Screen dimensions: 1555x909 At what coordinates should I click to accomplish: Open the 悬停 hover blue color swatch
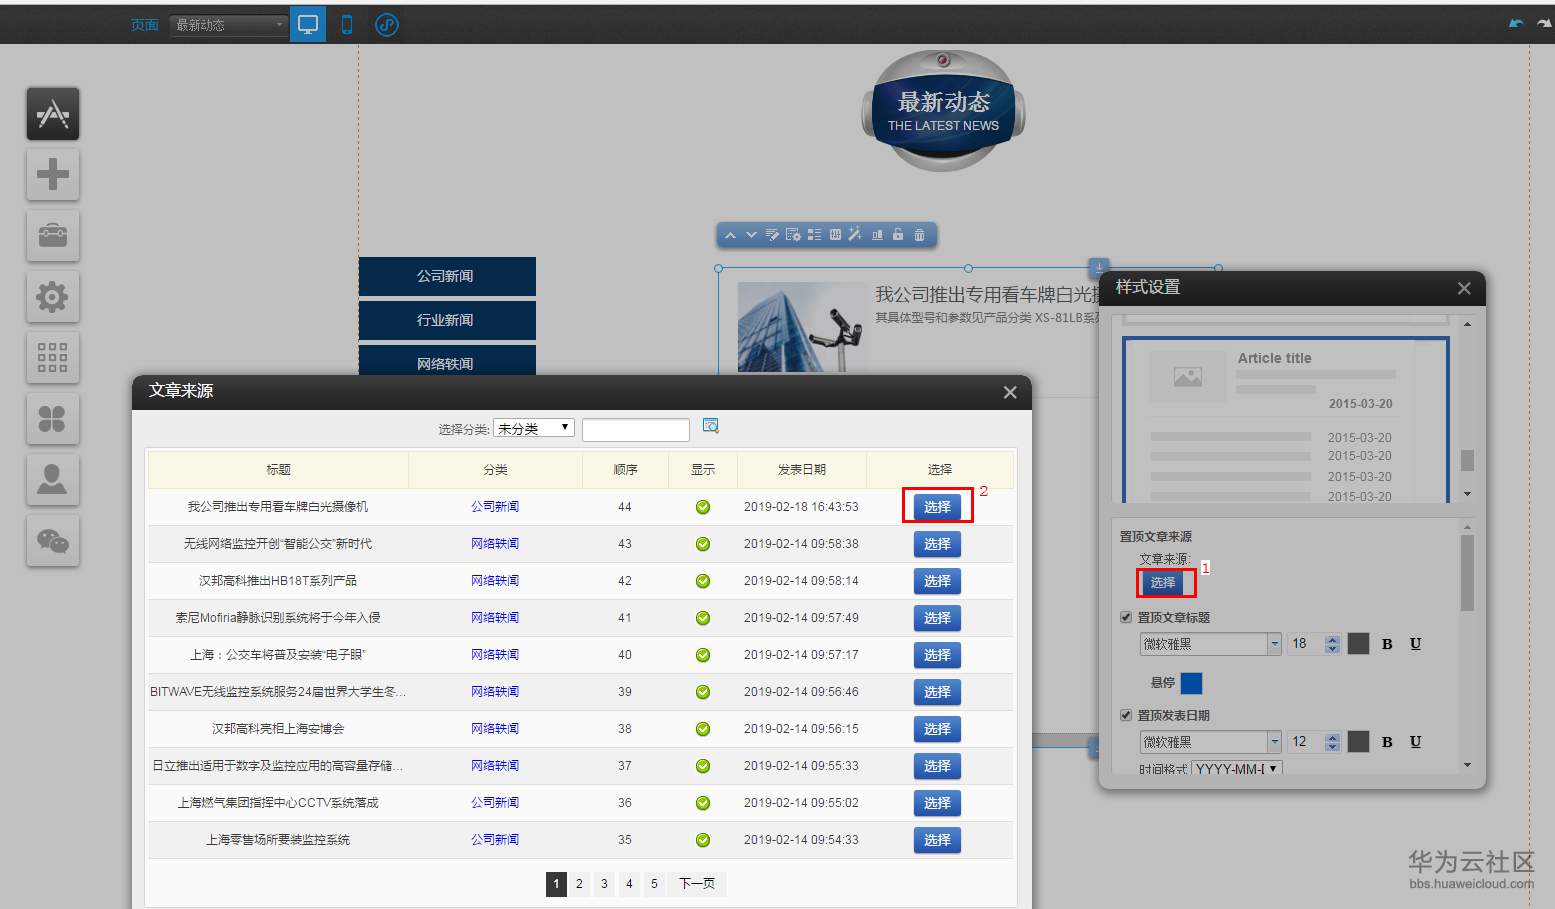coord(1192,683)
